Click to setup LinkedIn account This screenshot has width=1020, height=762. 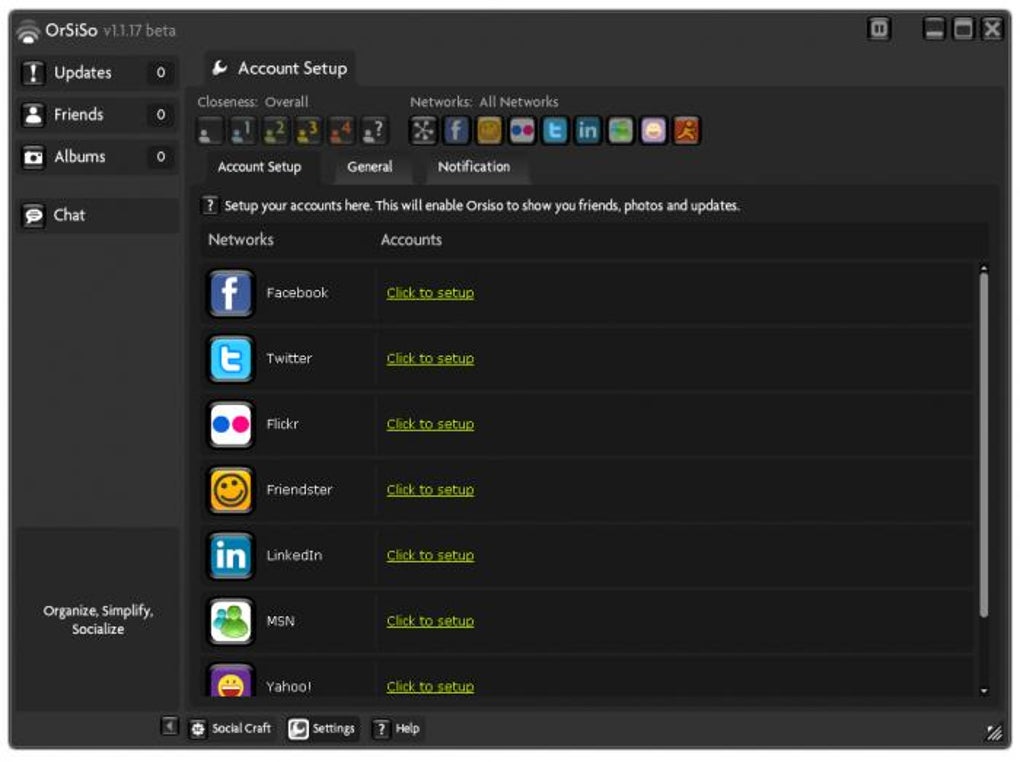pyautogui.click(x=430, y=556)
